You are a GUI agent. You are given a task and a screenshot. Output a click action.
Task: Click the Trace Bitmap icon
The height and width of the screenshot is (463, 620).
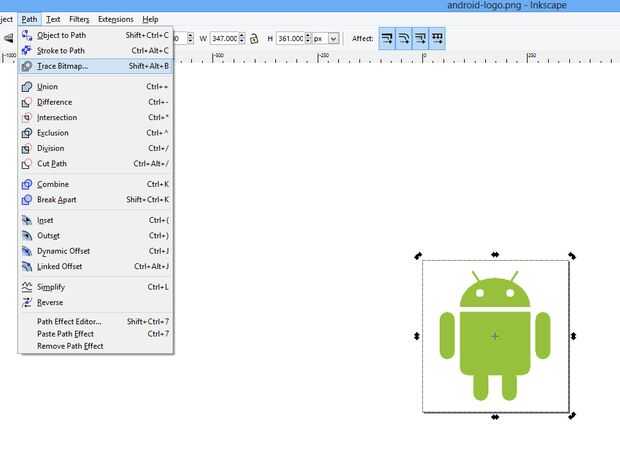[26, 66]
